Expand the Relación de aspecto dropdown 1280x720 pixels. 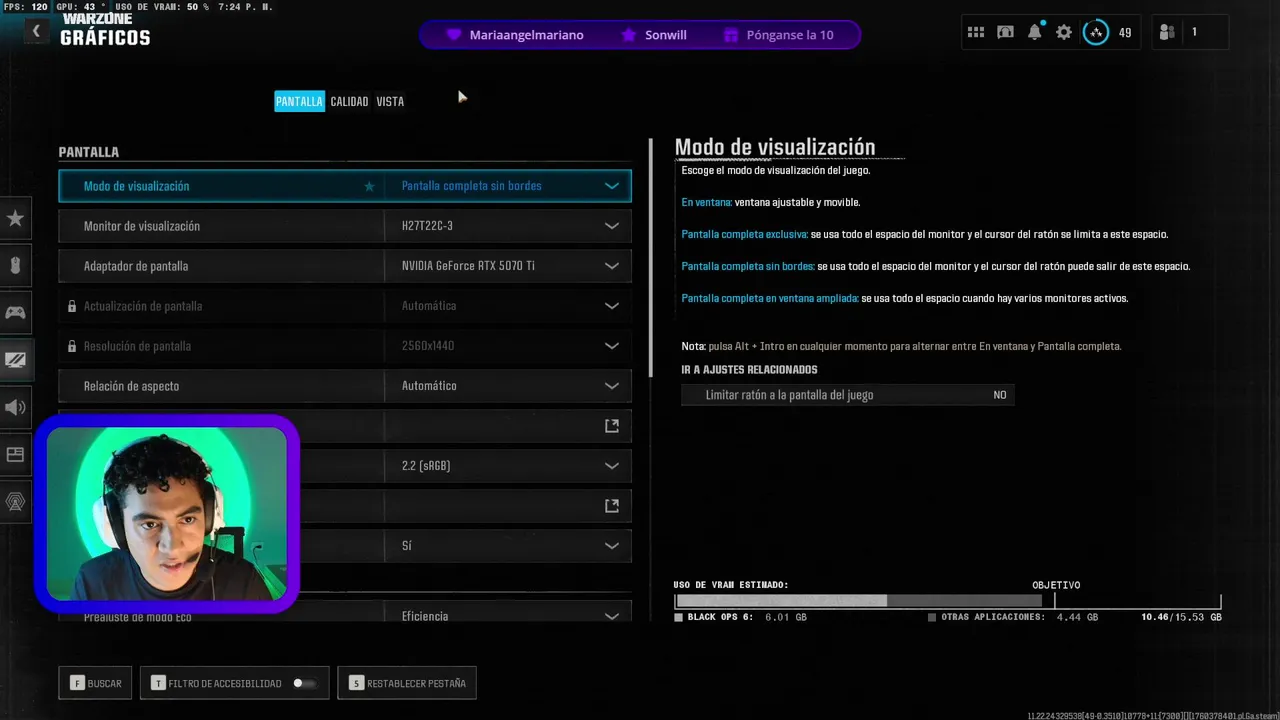612,386
